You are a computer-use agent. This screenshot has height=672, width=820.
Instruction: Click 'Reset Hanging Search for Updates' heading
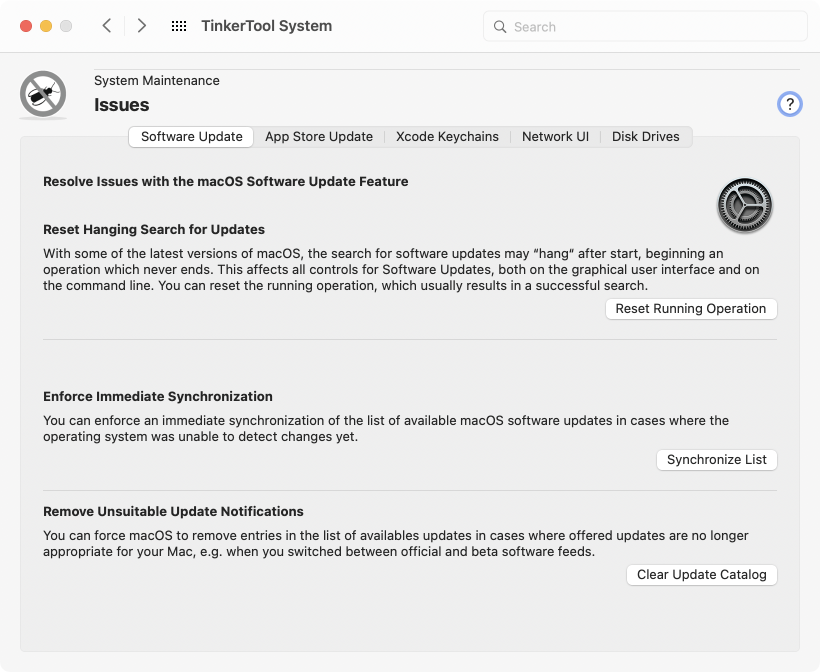pos(154,230)
